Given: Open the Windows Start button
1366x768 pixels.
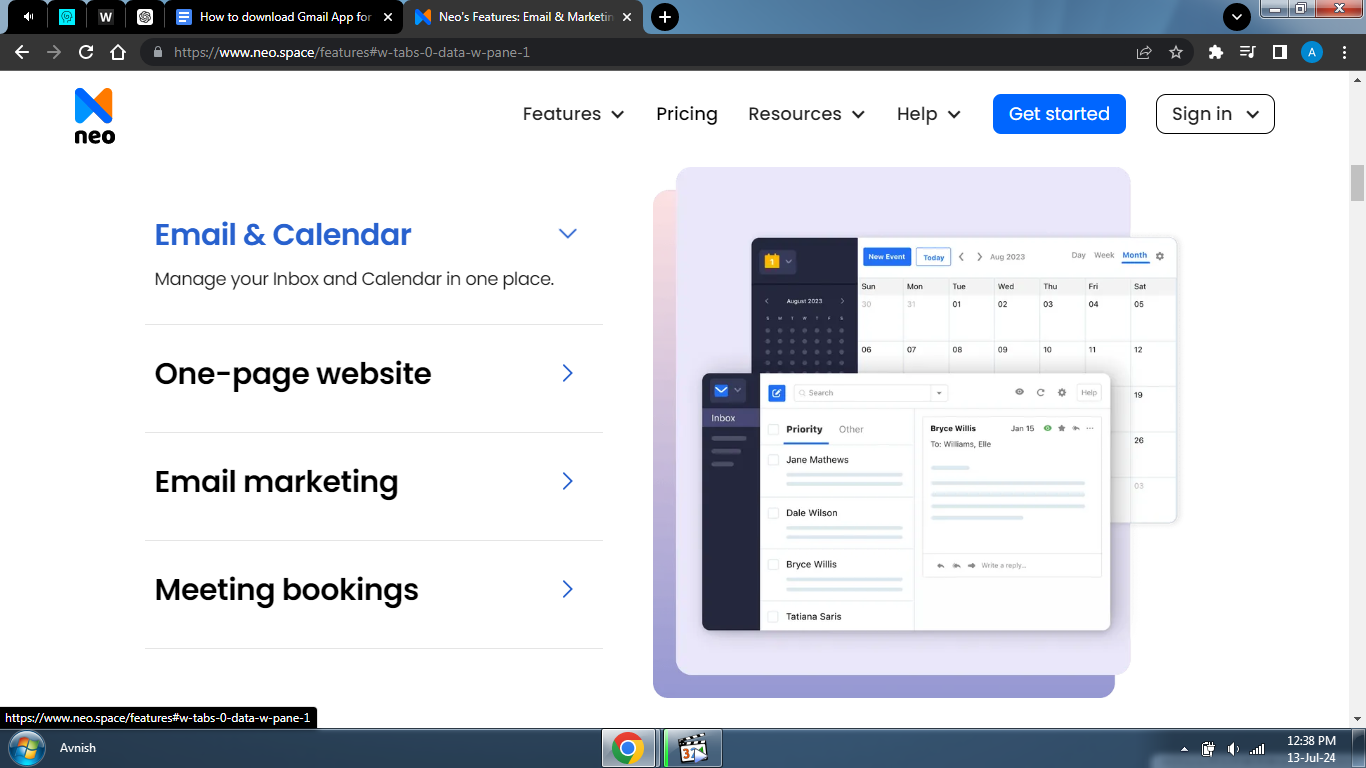Looking at the screenshot, I should point(25,748).
